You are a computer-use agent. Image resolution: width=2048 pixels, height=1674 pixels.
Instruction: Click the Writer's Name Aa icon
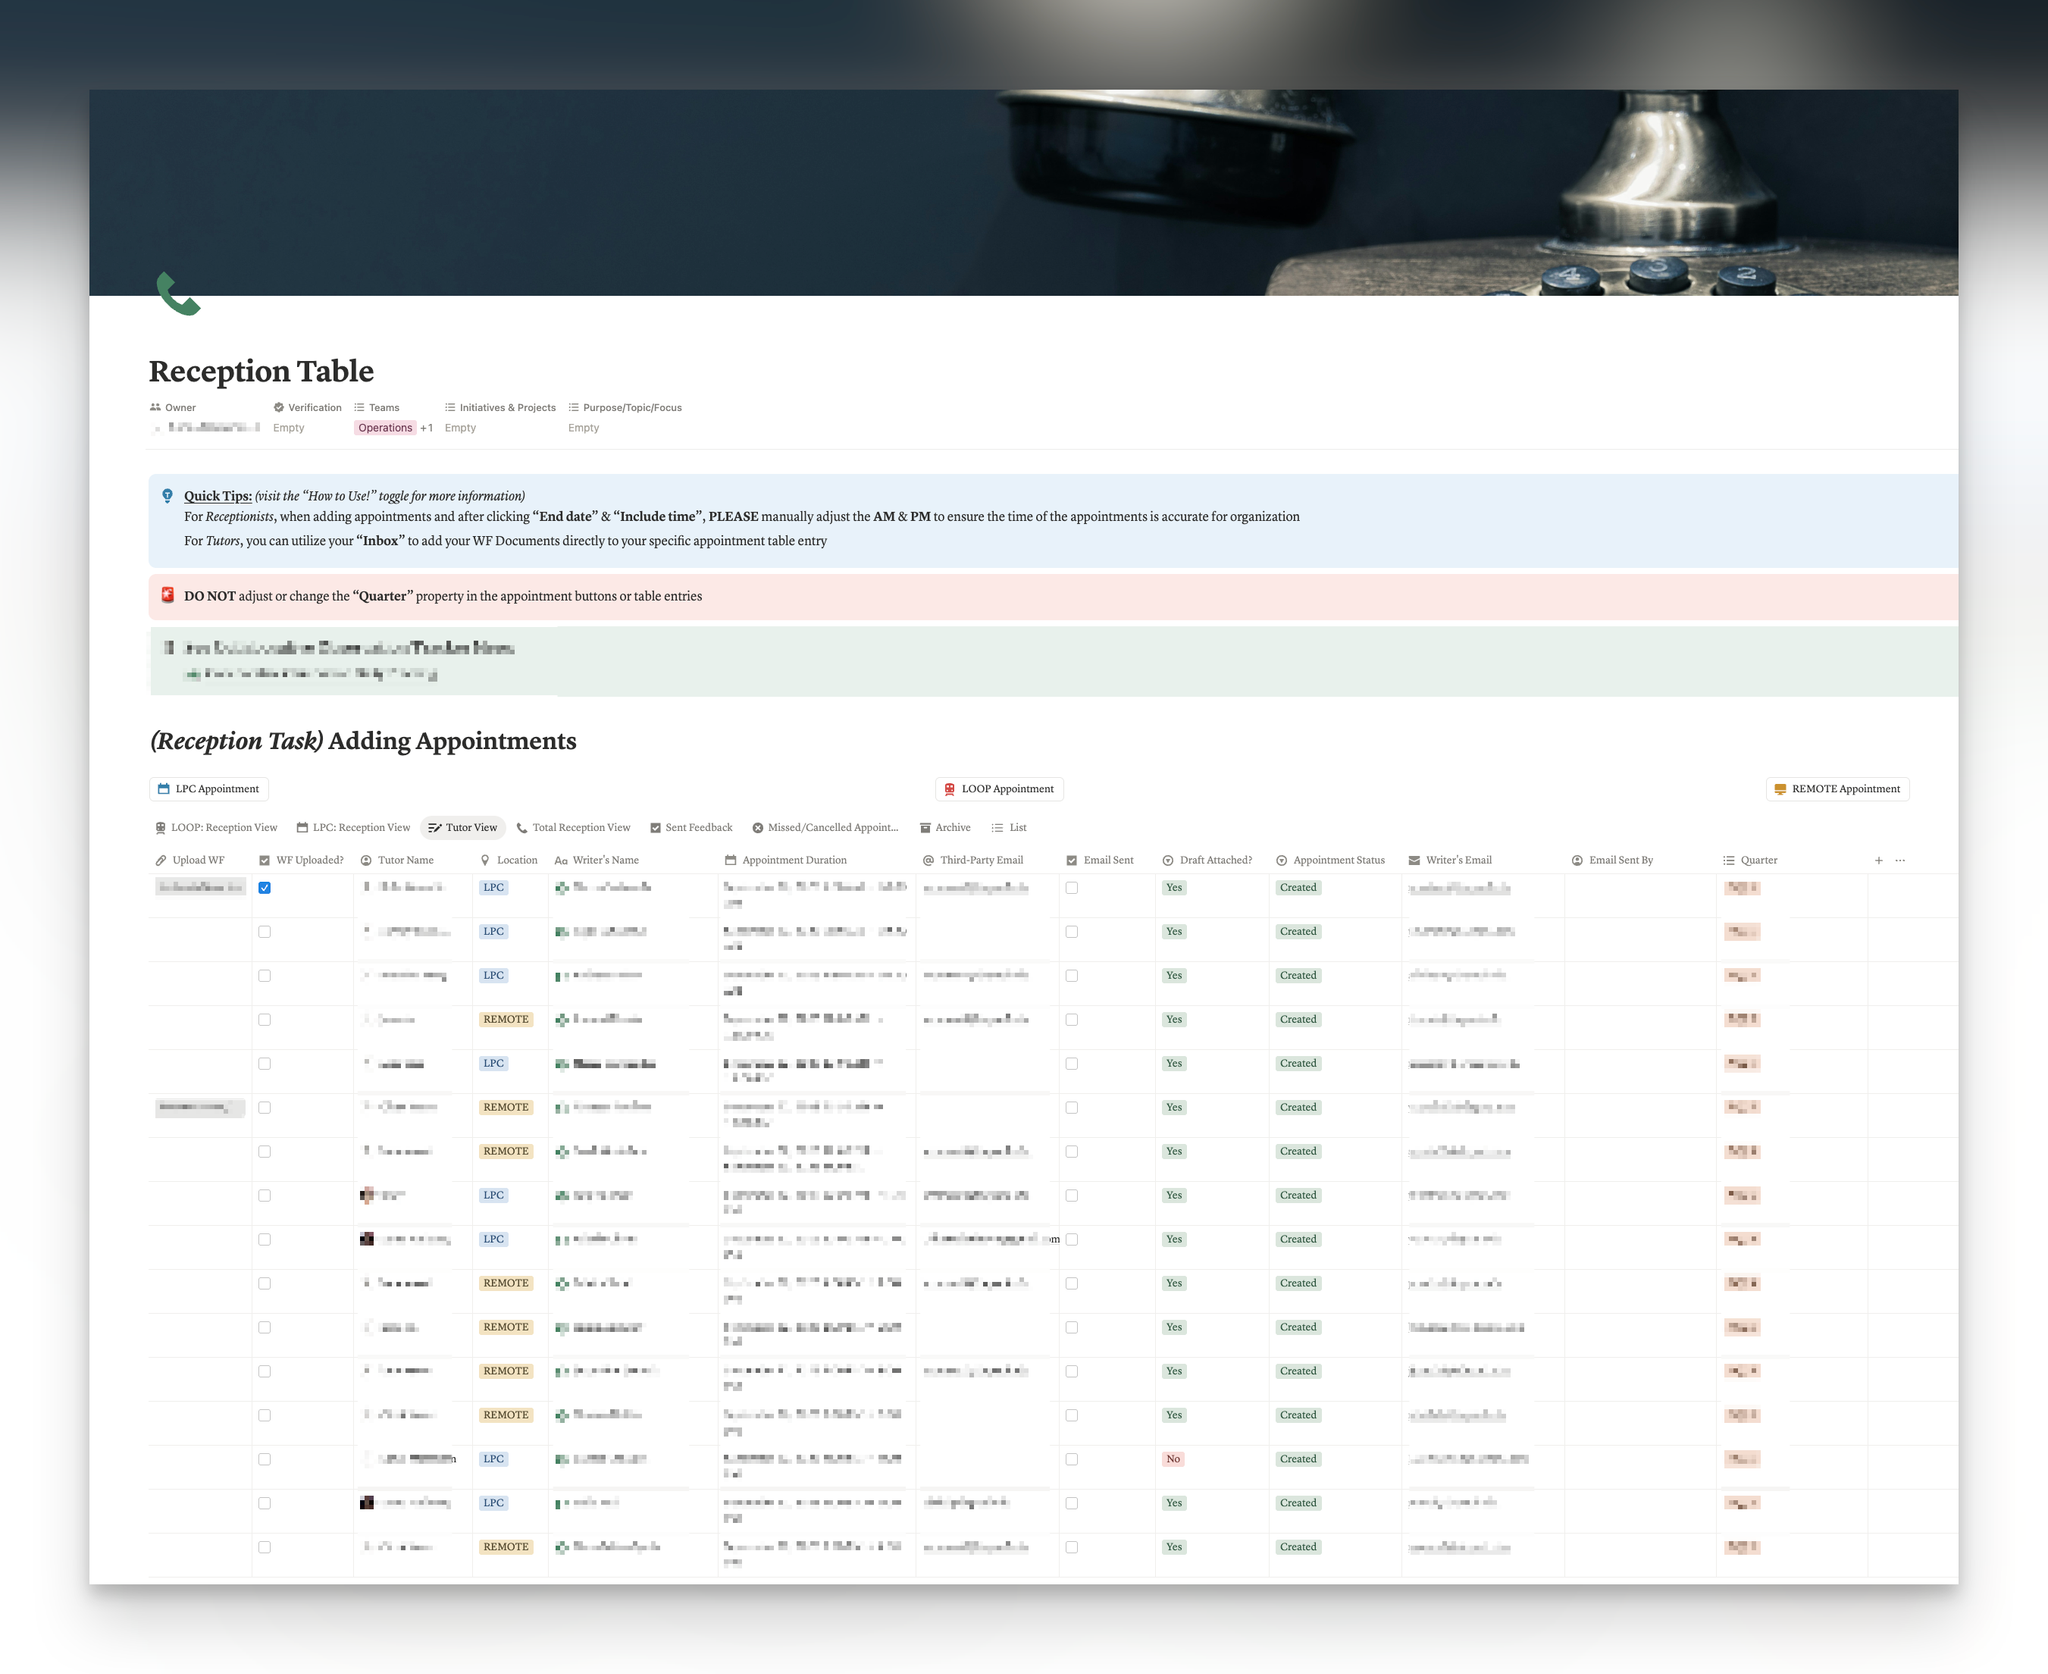coord(560,859)
